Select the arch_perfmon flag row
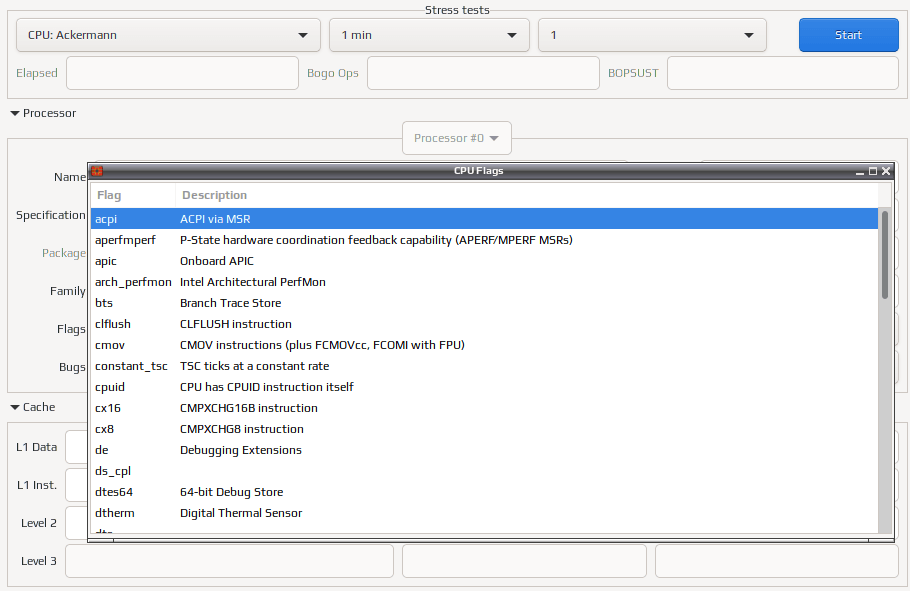Screen dimensions: 910x591 pos(484,282)
